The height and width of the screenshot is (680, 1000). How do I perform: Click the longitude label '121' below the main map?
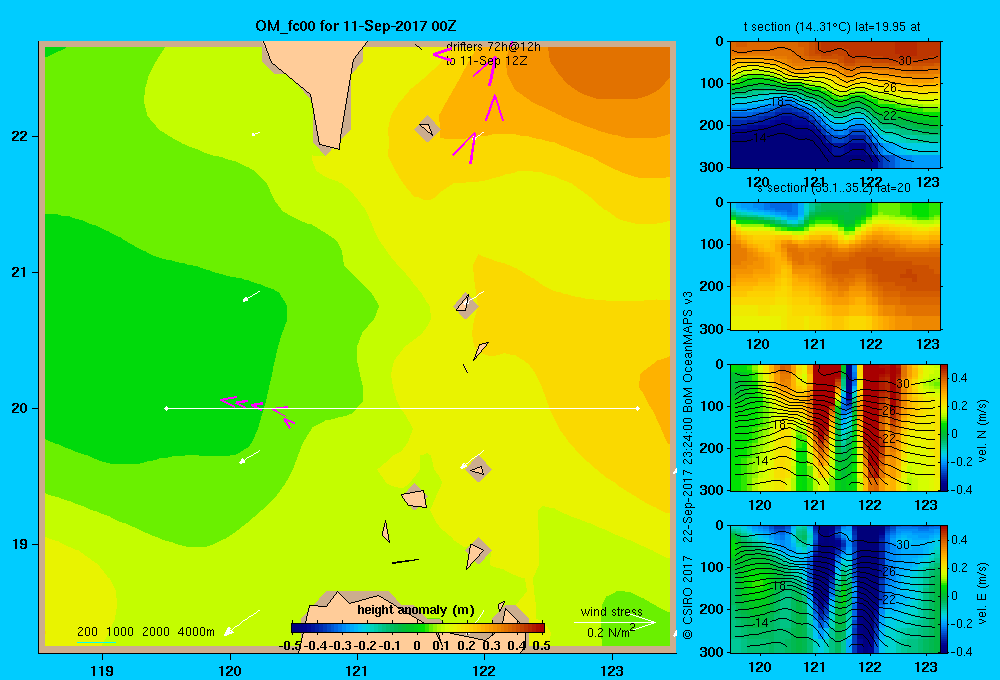357,670
